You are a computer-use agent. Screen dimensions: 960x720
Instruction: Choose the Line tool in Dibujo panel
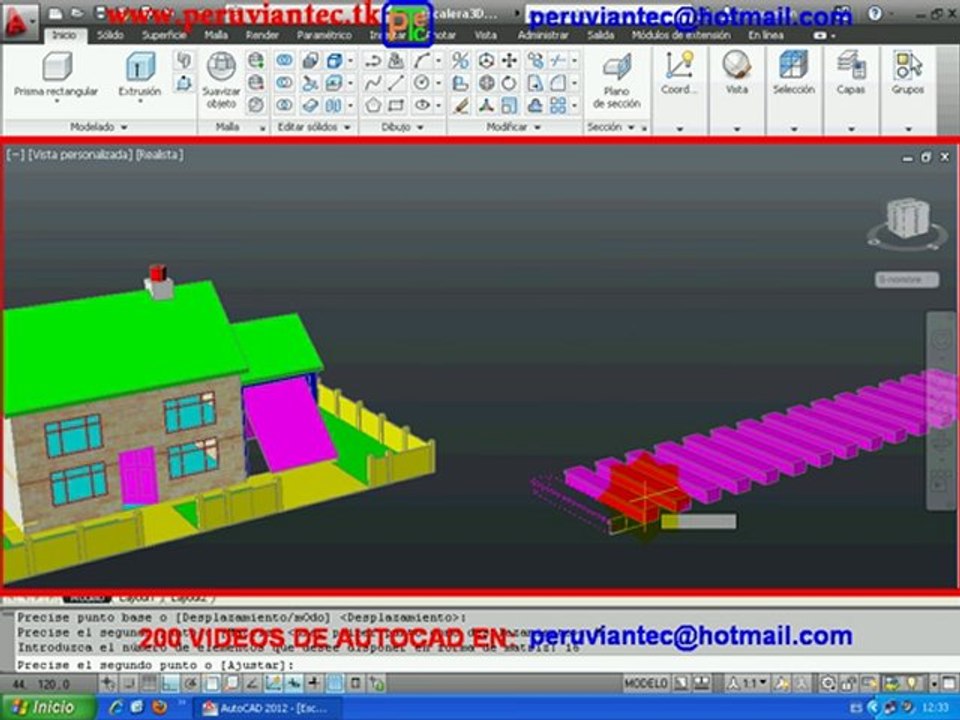coord(396,83)
